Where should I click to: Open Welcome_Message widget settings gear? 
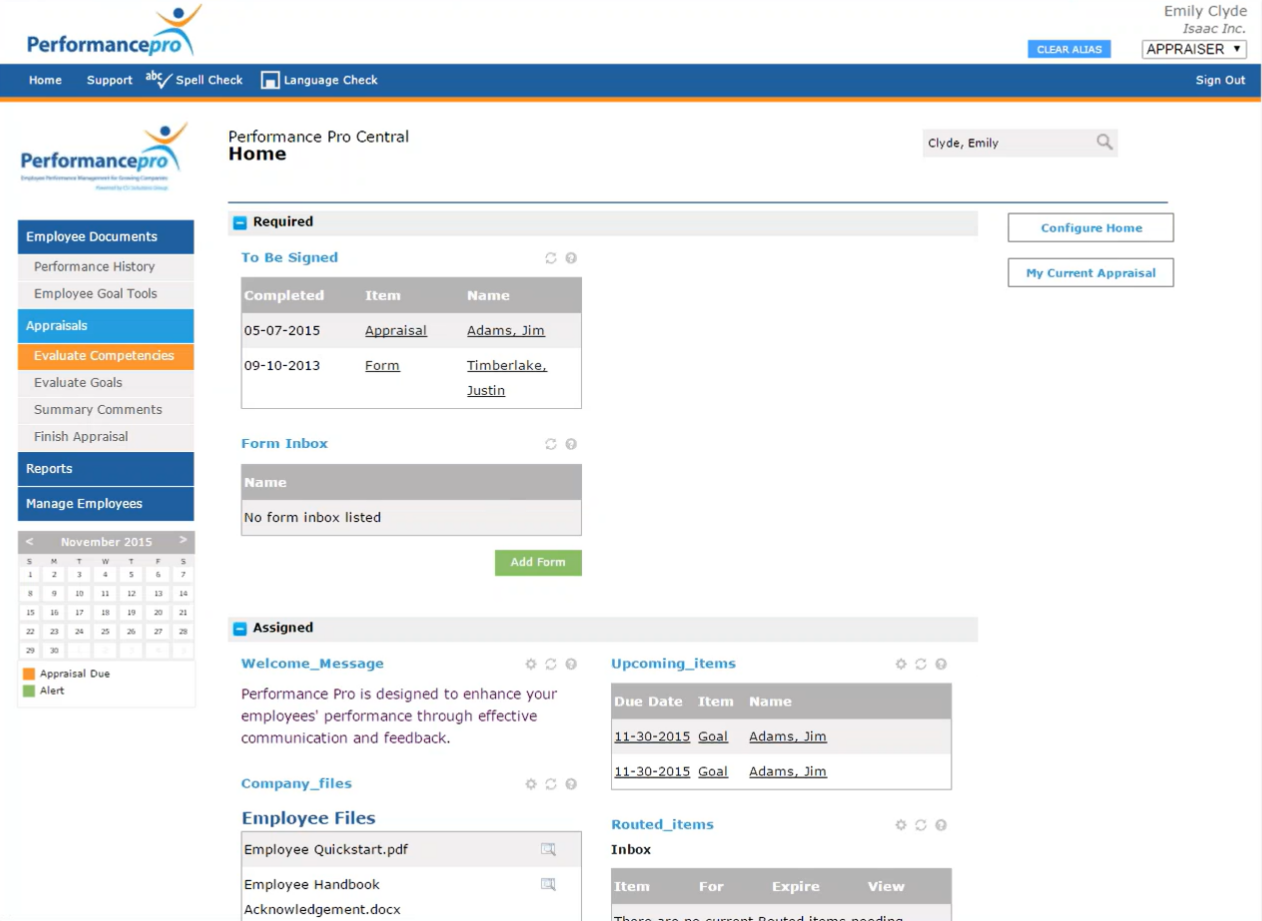(x=531, y=664)
